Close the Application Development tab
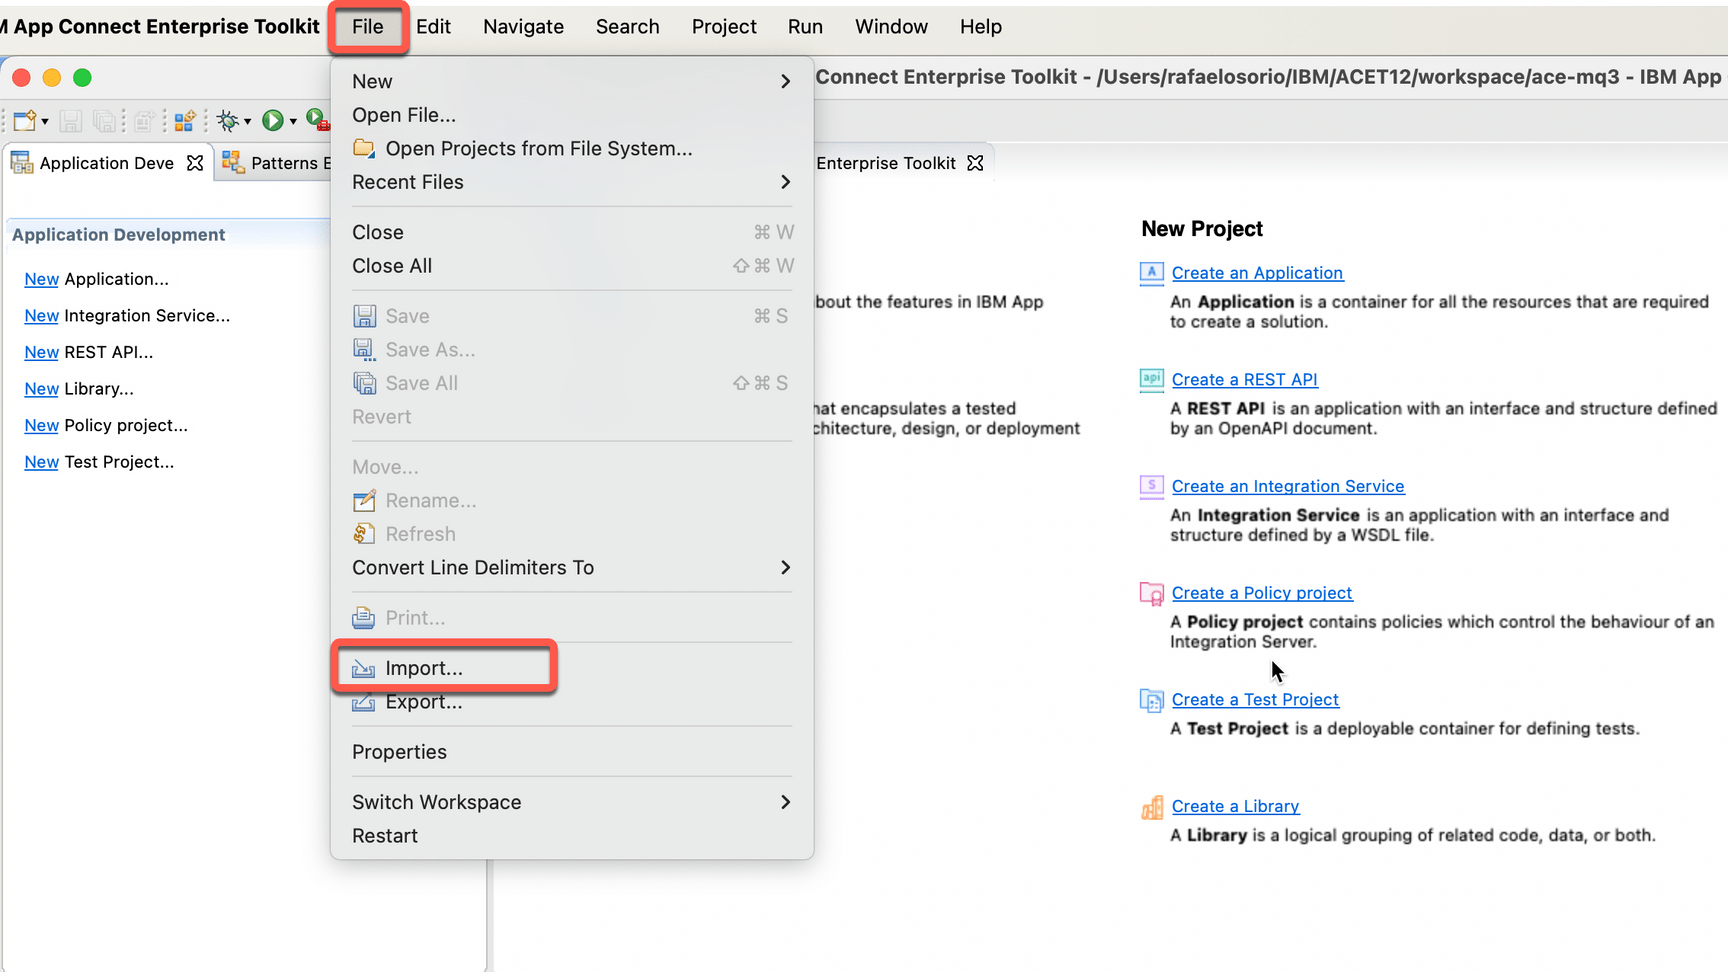Screen dimensions: 1728x972 point(195,163)
